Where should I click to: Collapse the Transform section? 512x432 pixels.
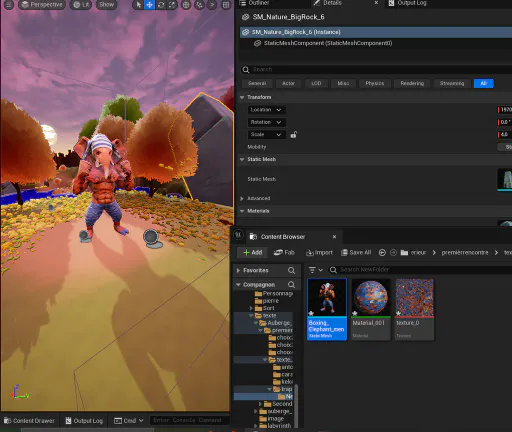coord(242,97)
